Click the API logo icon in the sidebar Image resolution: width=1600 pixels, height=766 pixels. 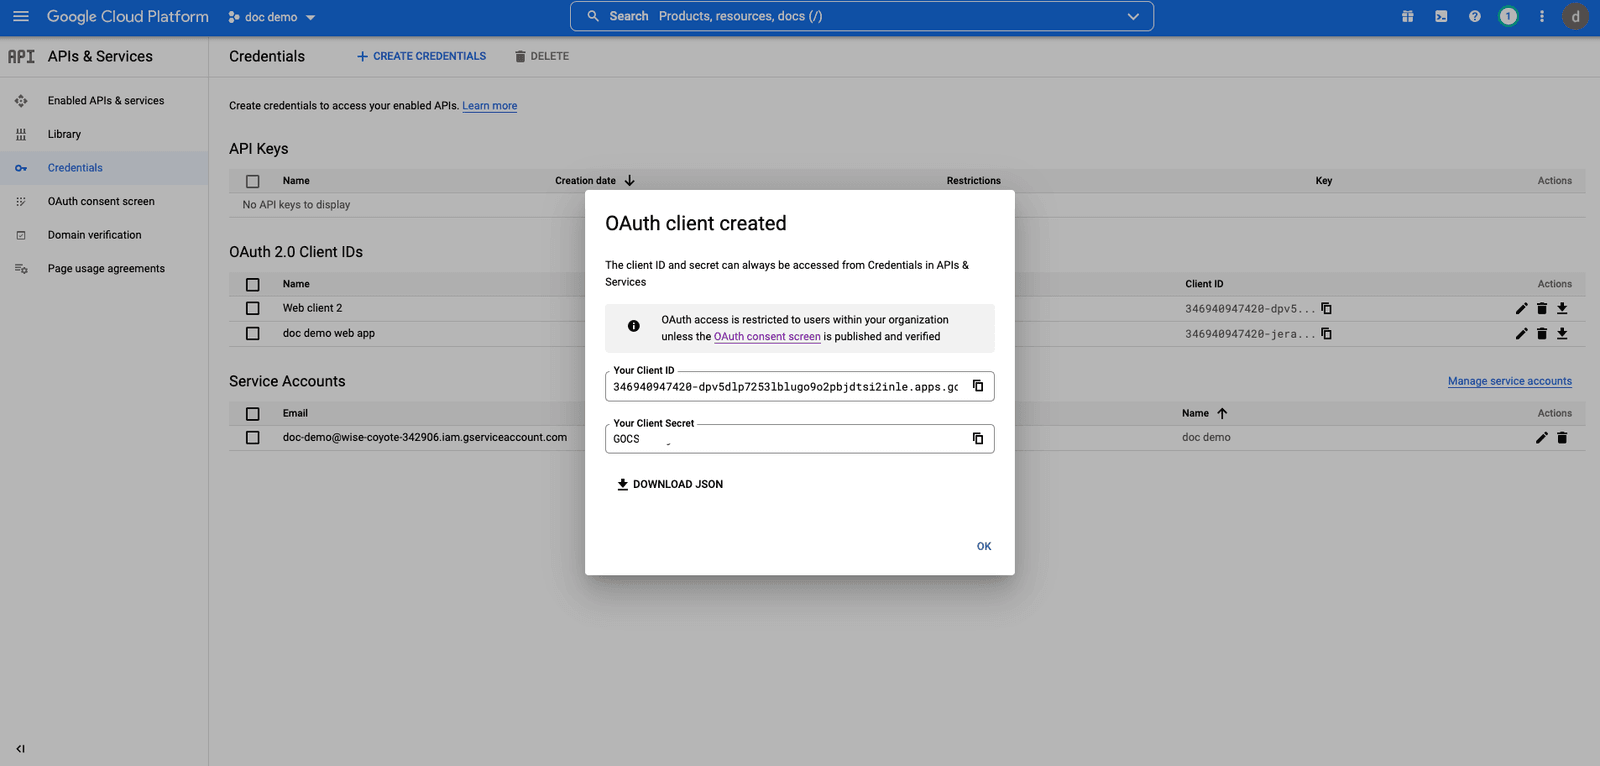(21, 56)
